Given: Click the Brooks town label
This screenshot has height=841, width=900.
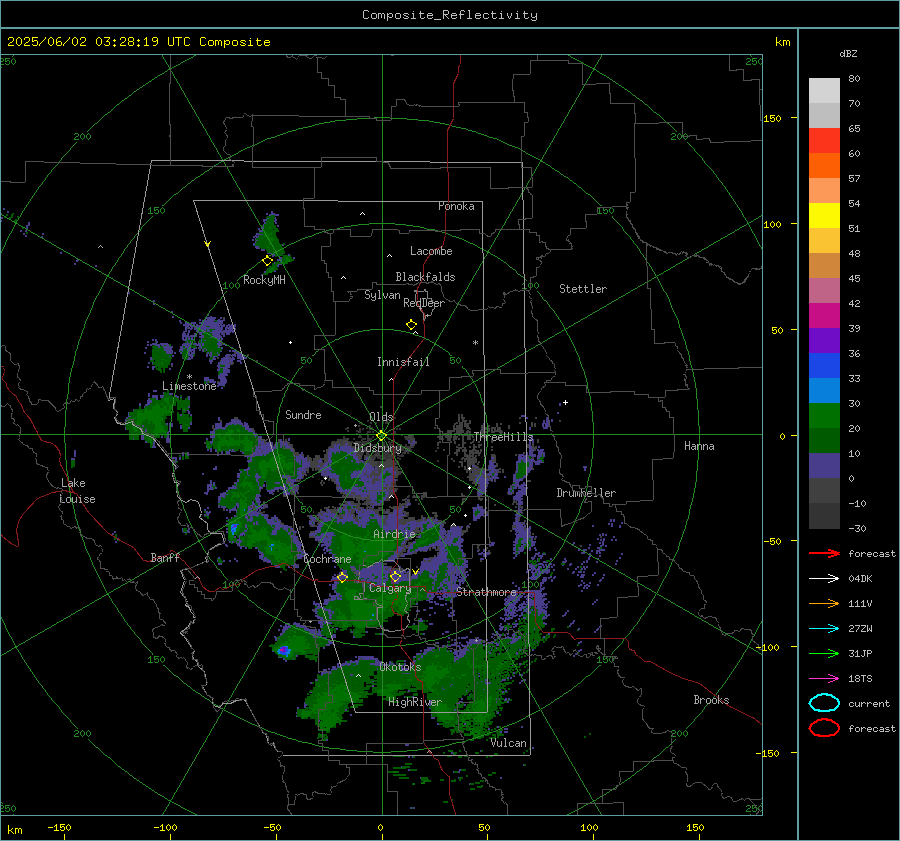Looking at the screenshot, I should (x=711, y=700).
